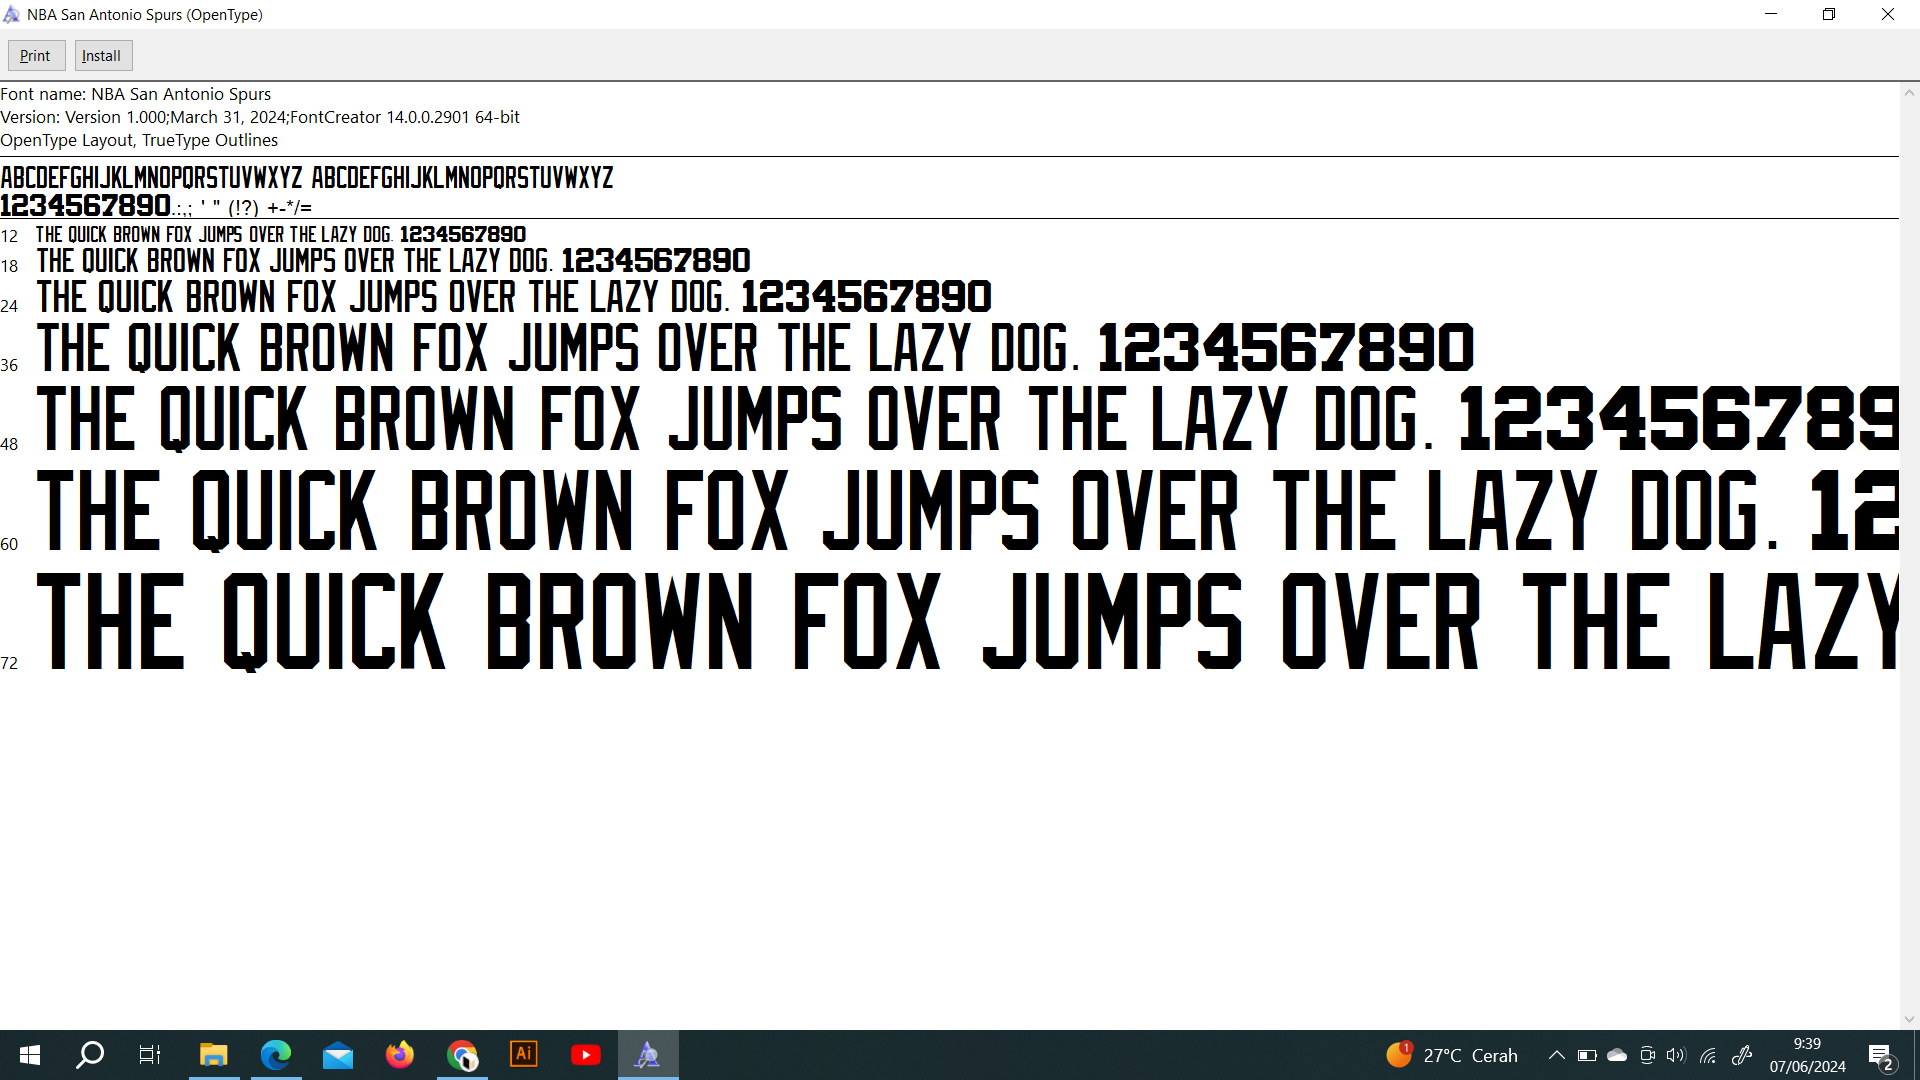Switch to Google Chrome on the taskbar
Image resolution: width=1920 pixels, height=1080 pixels.
[462, 1055]
